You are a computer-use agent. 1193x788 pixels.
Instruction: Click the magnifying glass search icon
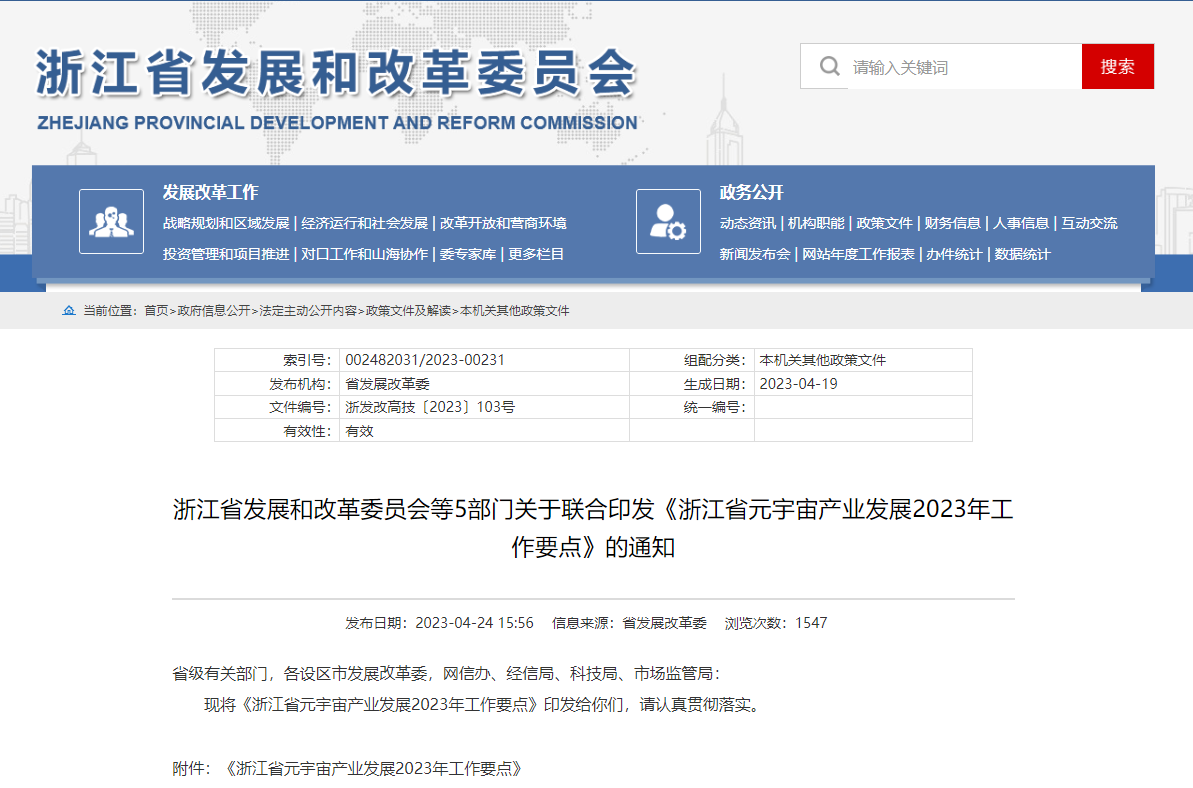click(x=829, y=67)
